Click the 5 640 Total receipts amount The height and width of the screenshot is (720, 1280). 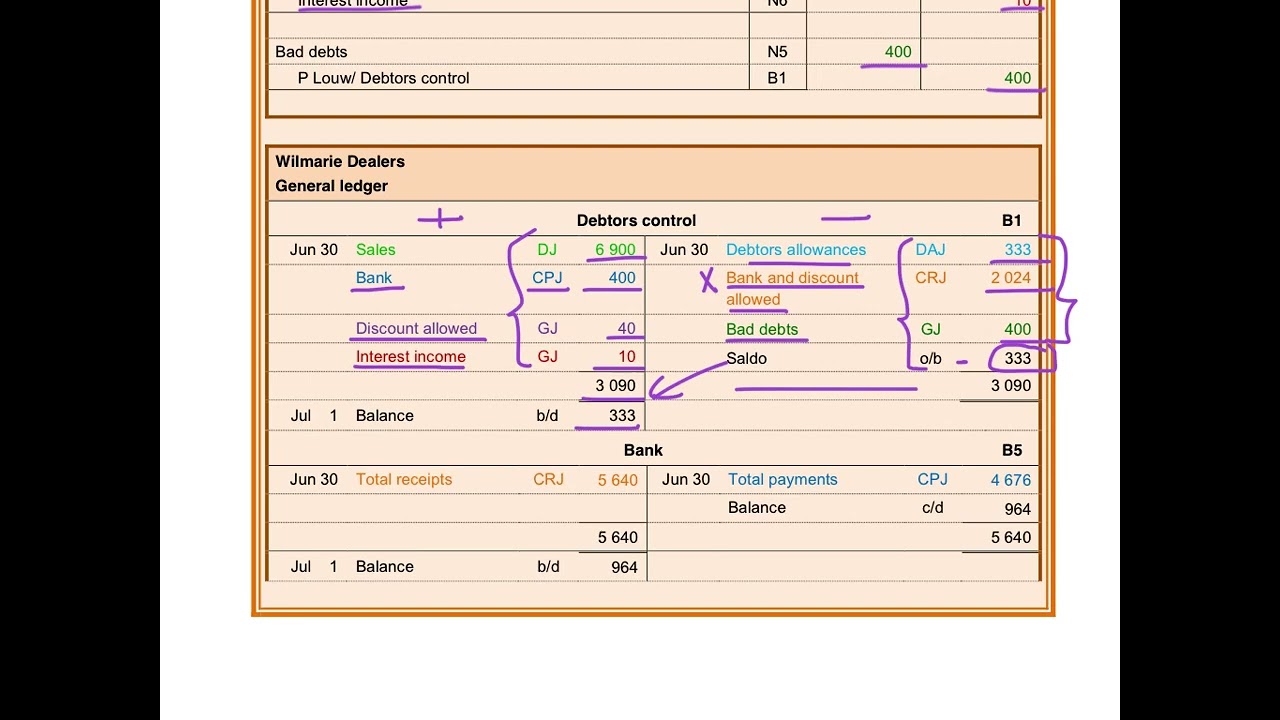(x=618, y=480)
